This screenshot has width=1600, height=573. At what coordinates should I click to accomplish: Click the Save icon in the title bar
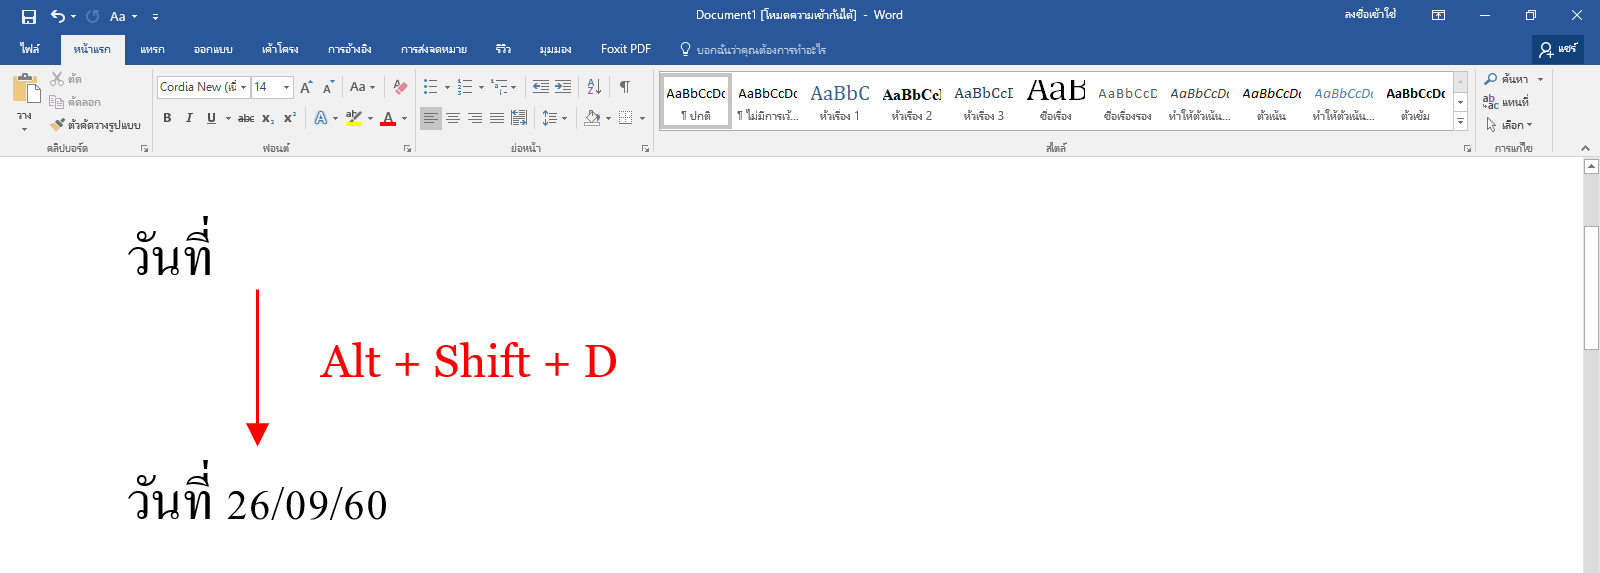pyautogui.click(x=28, y=16)
